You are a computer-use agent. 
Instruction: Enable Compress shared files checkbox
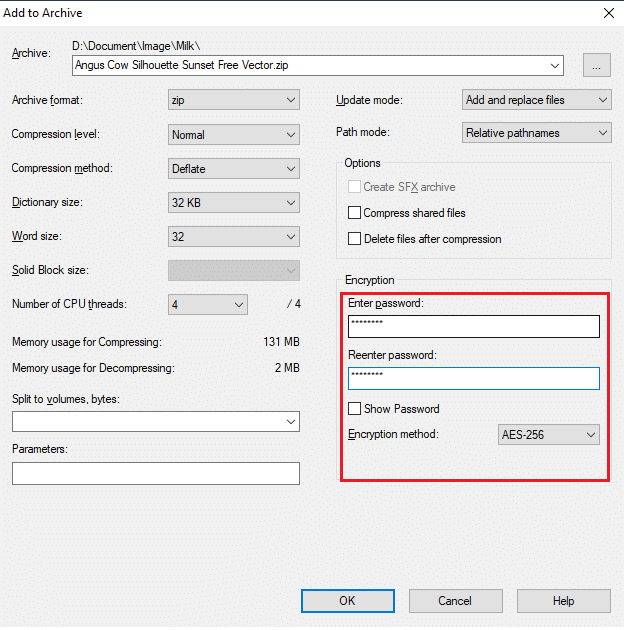click(354, 213)
